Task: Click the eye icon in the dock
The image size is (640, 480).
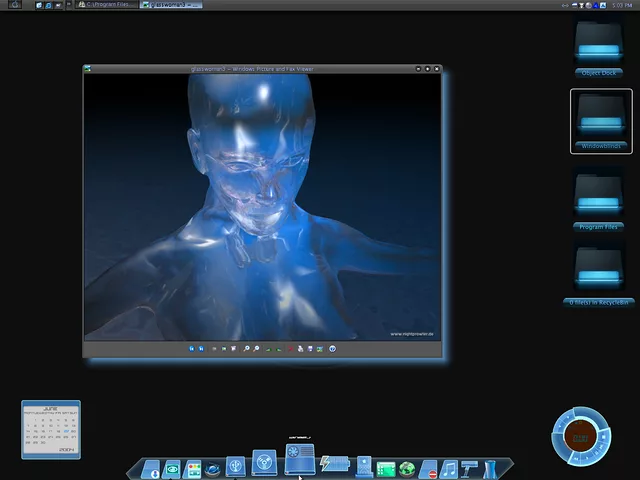Action: point(173,468)
